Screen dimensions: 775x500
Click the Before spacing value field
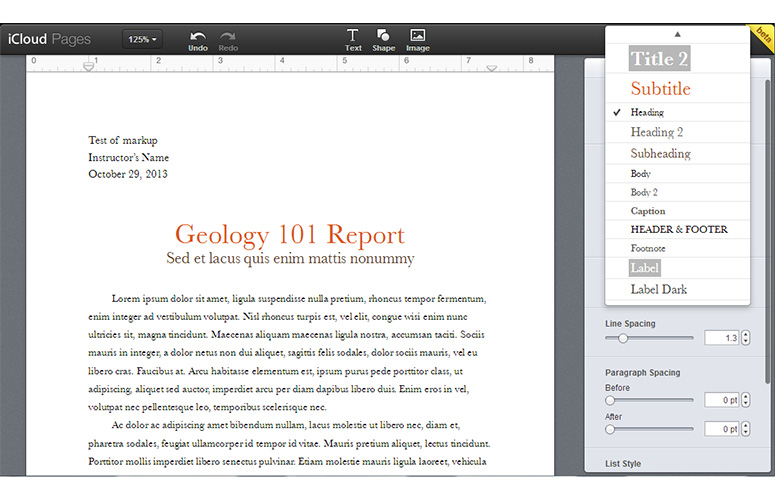(722, 400)
